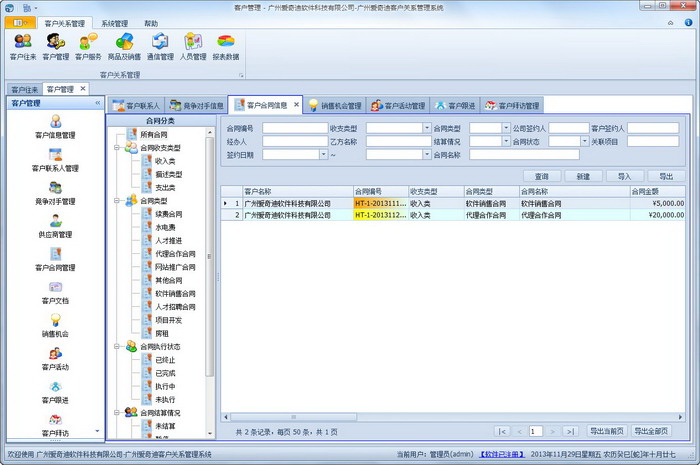Screen dimensions: 700x465
Task: Select 收入类 tree node
Action: (165, 161)
